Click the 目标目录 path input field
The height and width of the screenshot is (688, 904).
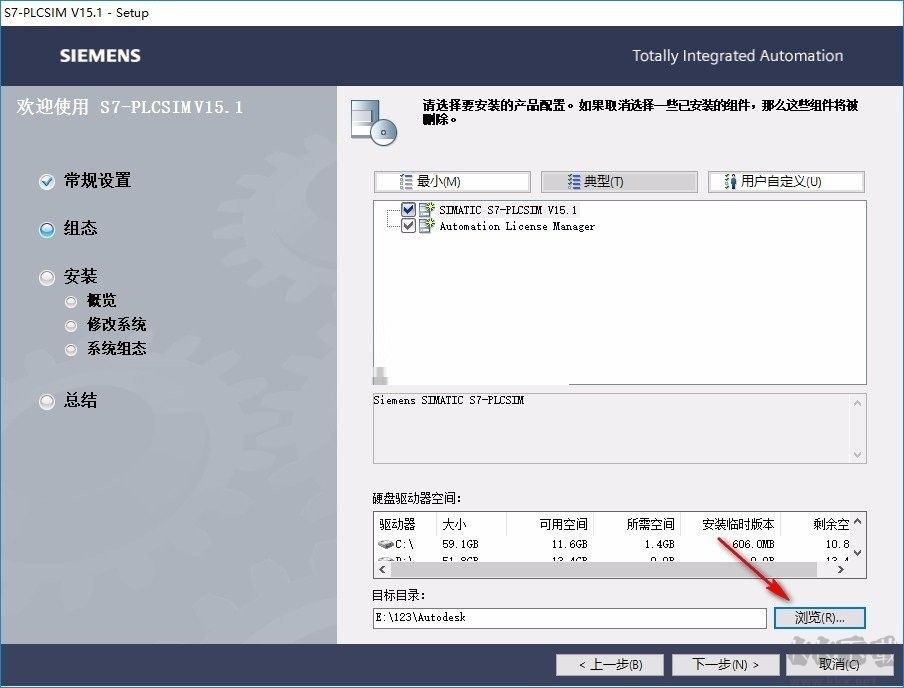(570, 618)
